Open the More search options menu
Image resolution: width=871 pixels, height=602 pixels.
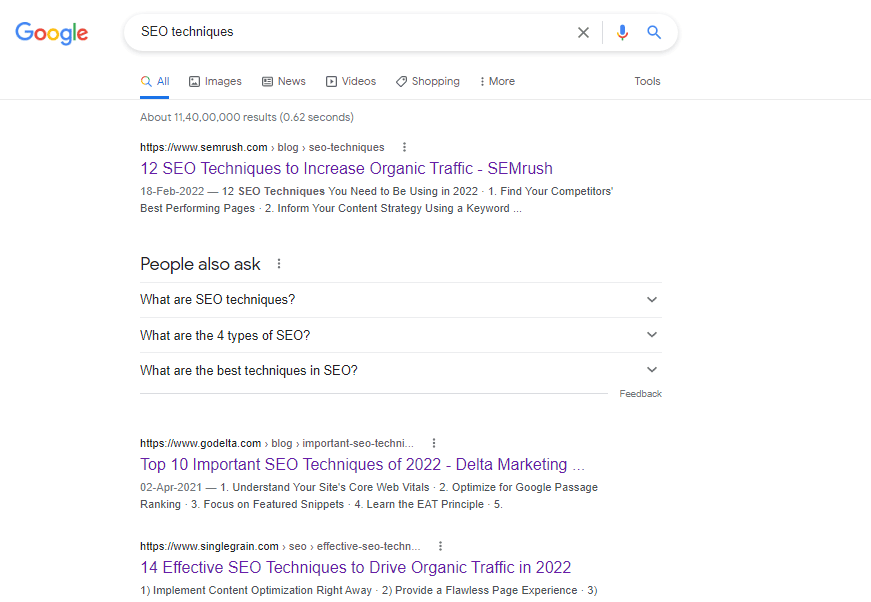497,82
